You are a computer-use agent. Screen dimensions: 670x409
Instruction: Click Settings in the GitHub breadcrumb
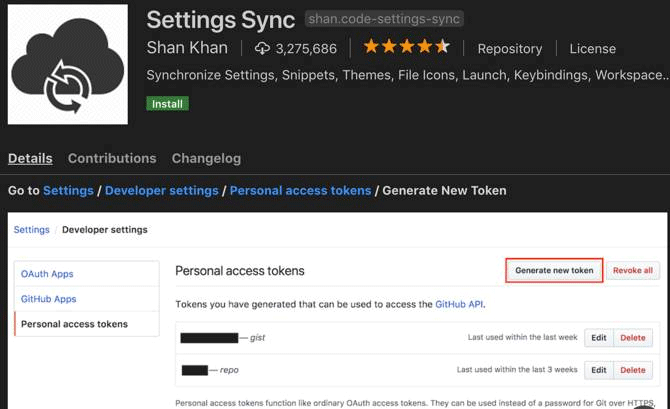tap(31, 229)
